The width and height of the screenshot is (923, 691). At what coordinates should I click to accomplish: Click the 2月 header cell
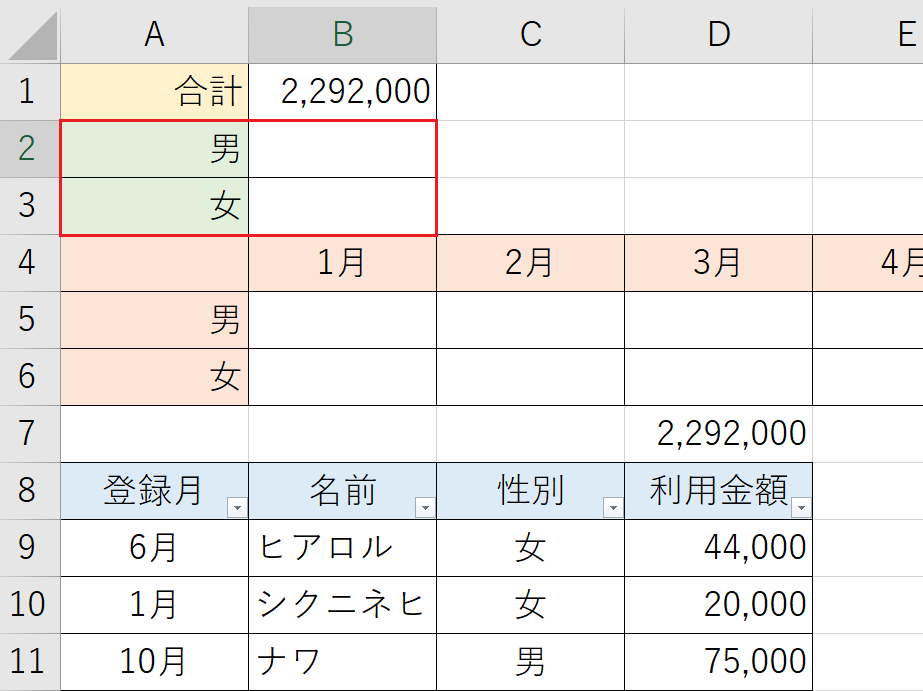(x=530, y=263)
